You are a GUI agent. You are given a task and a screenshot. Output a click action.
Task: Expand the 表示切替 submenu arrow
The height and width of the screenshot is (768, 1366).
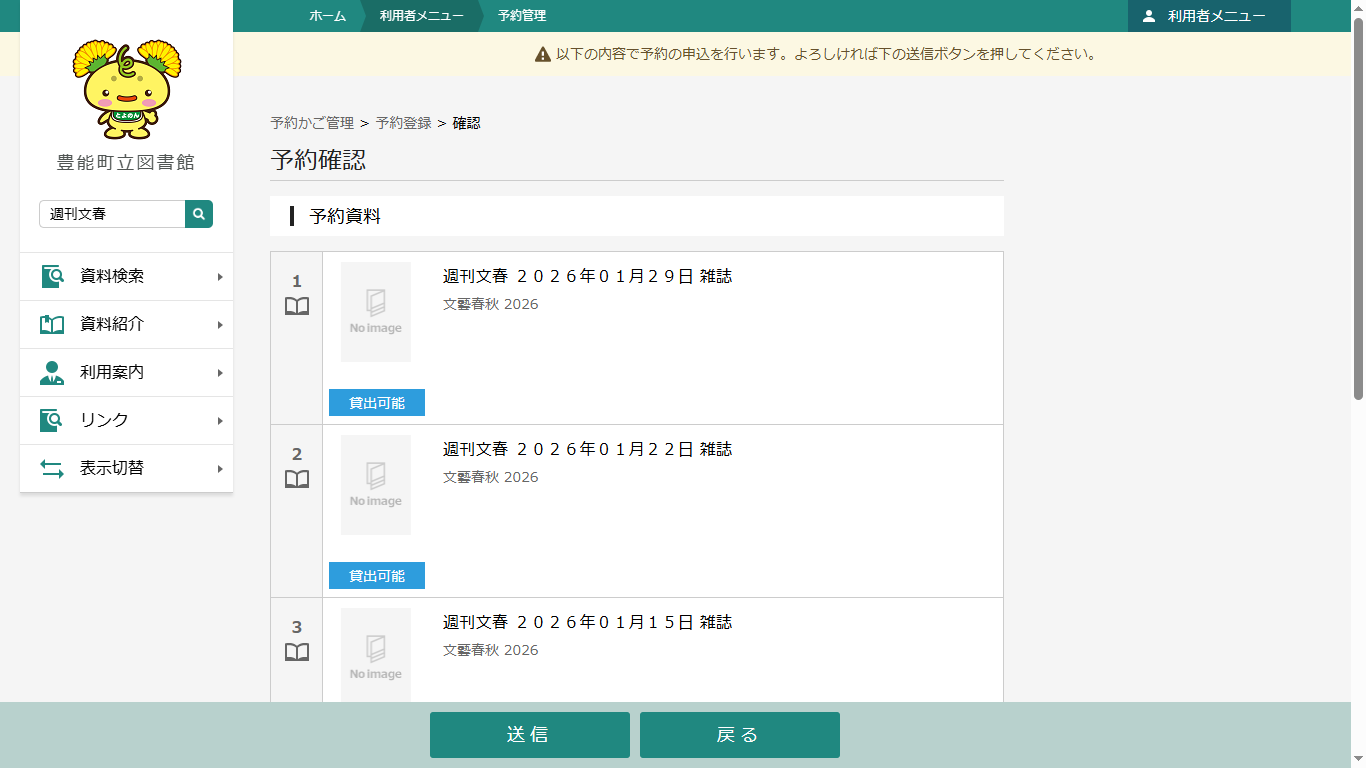pyautogui.click(x=220, y=469)
